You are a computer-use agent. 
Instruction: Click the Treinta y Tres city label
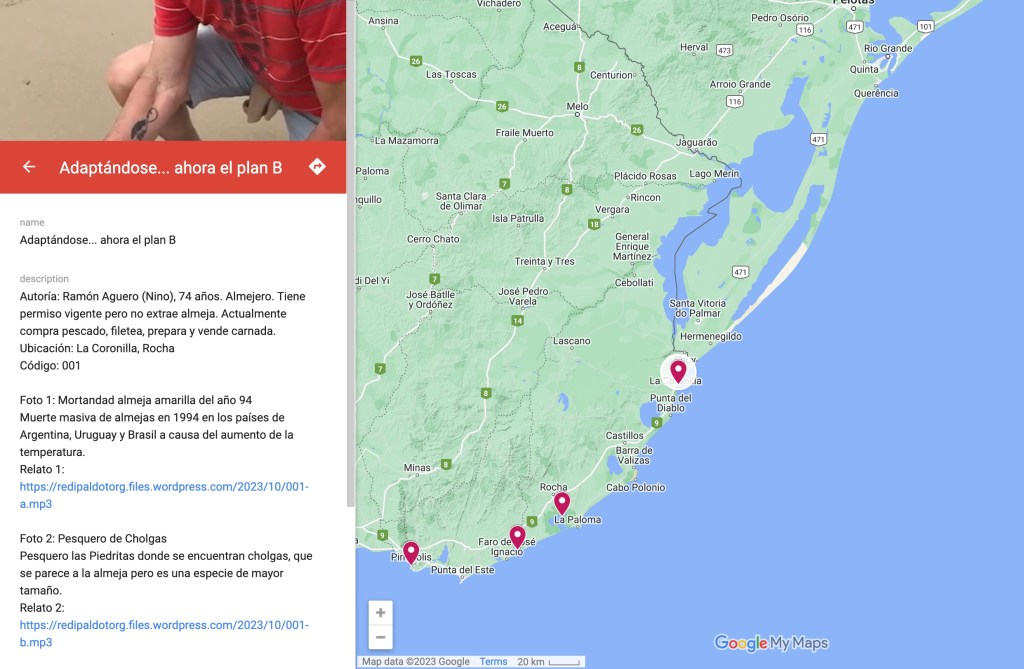(545, 261)
